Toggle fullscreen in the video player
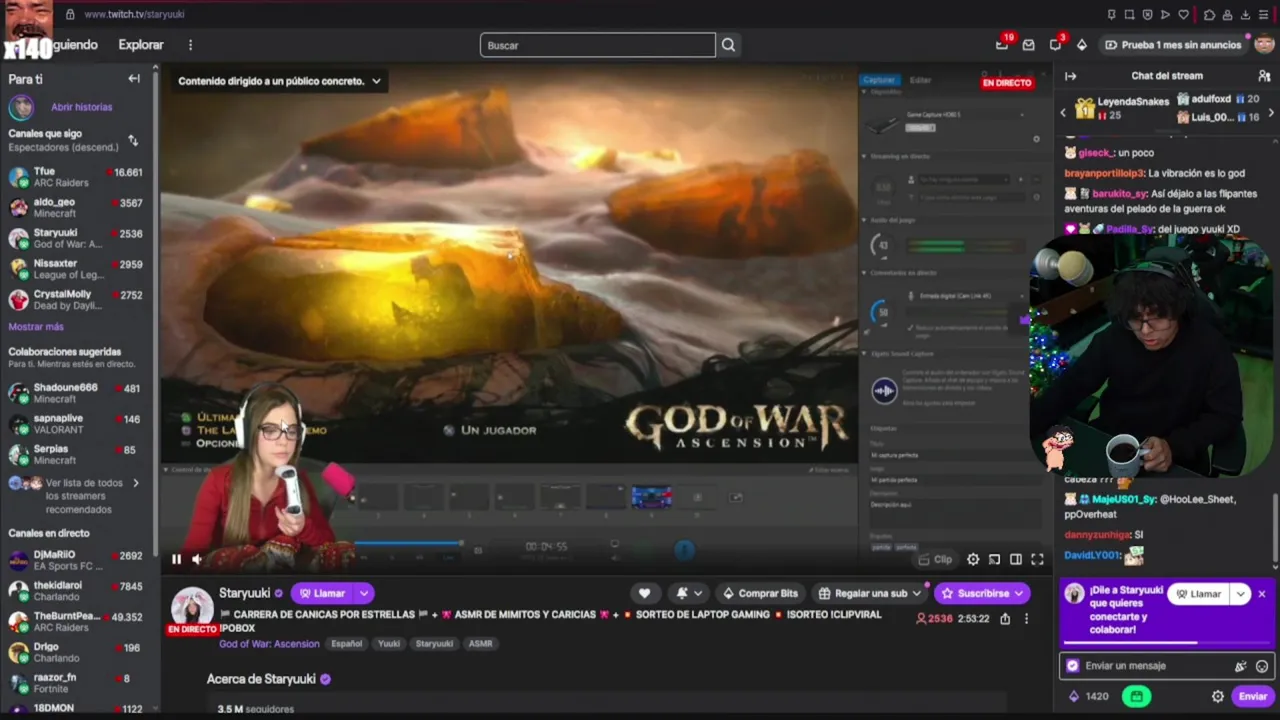 click(x=1037, y=560)
